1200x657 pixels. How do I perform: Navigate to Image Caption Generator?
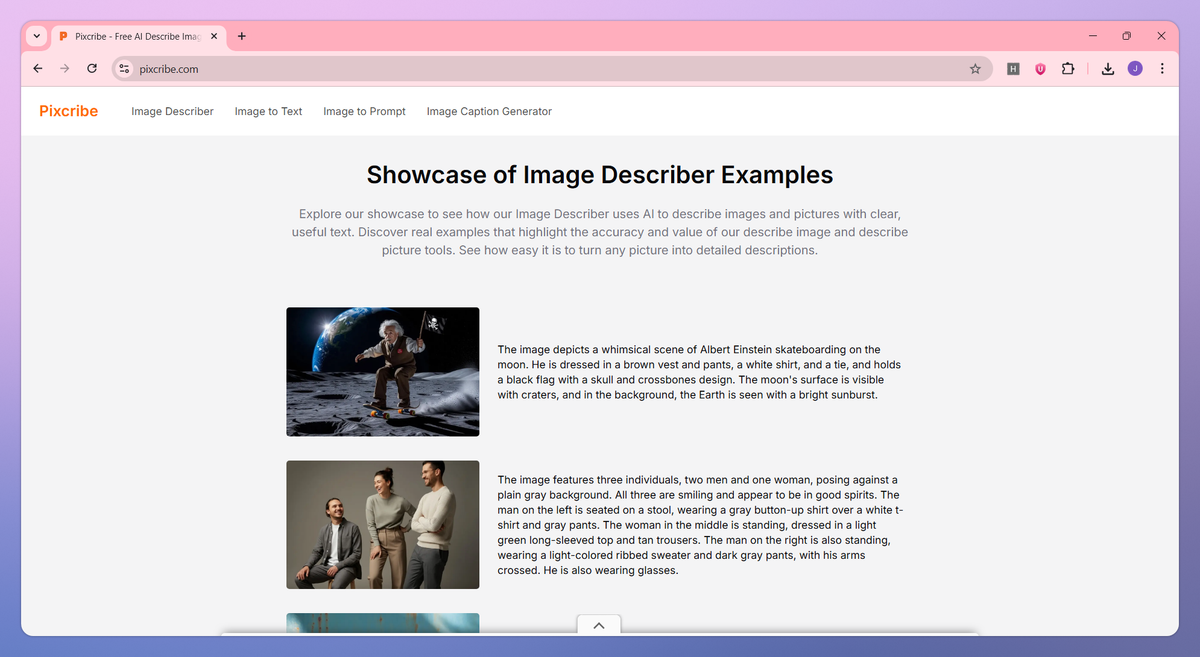coord(489,111)
